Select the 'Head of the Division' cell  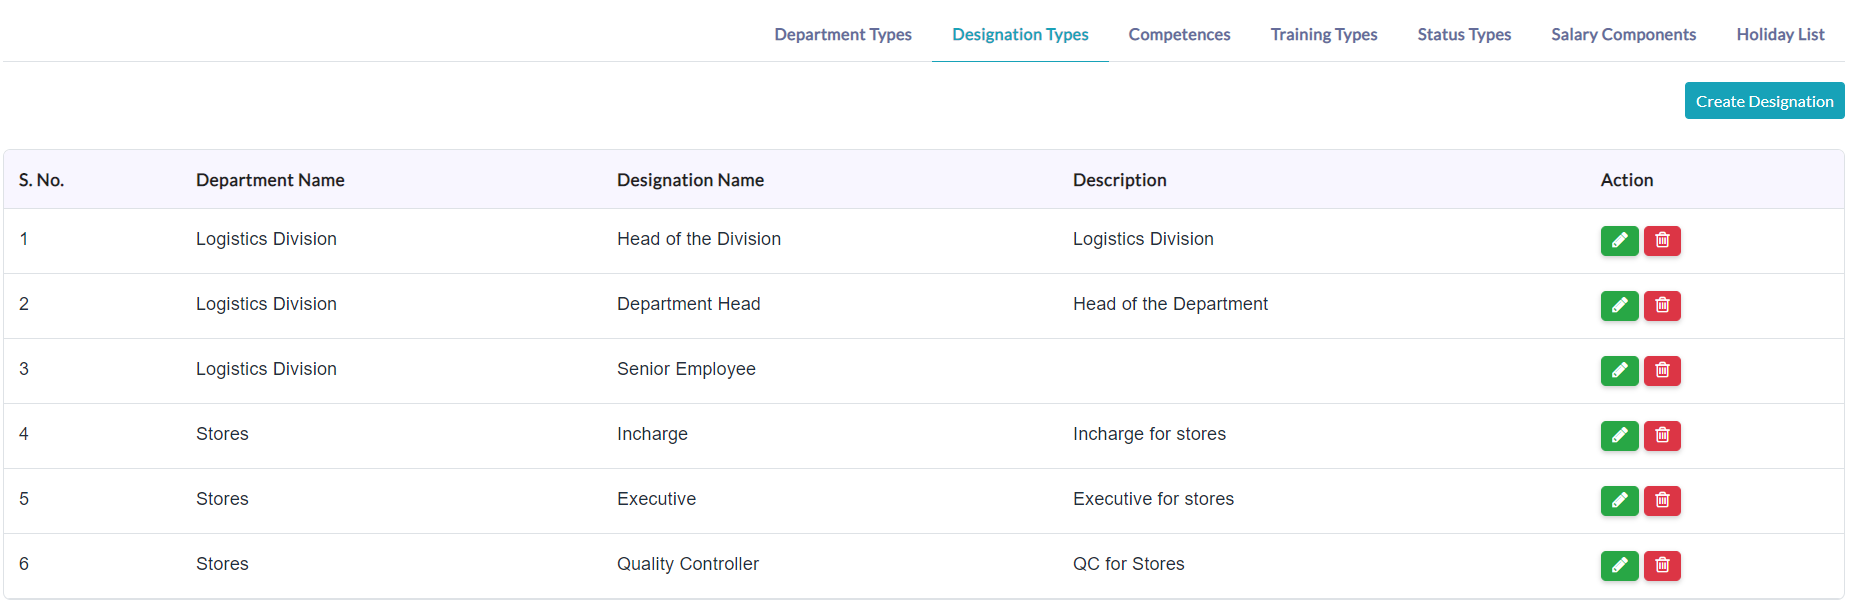pos(699,239)
